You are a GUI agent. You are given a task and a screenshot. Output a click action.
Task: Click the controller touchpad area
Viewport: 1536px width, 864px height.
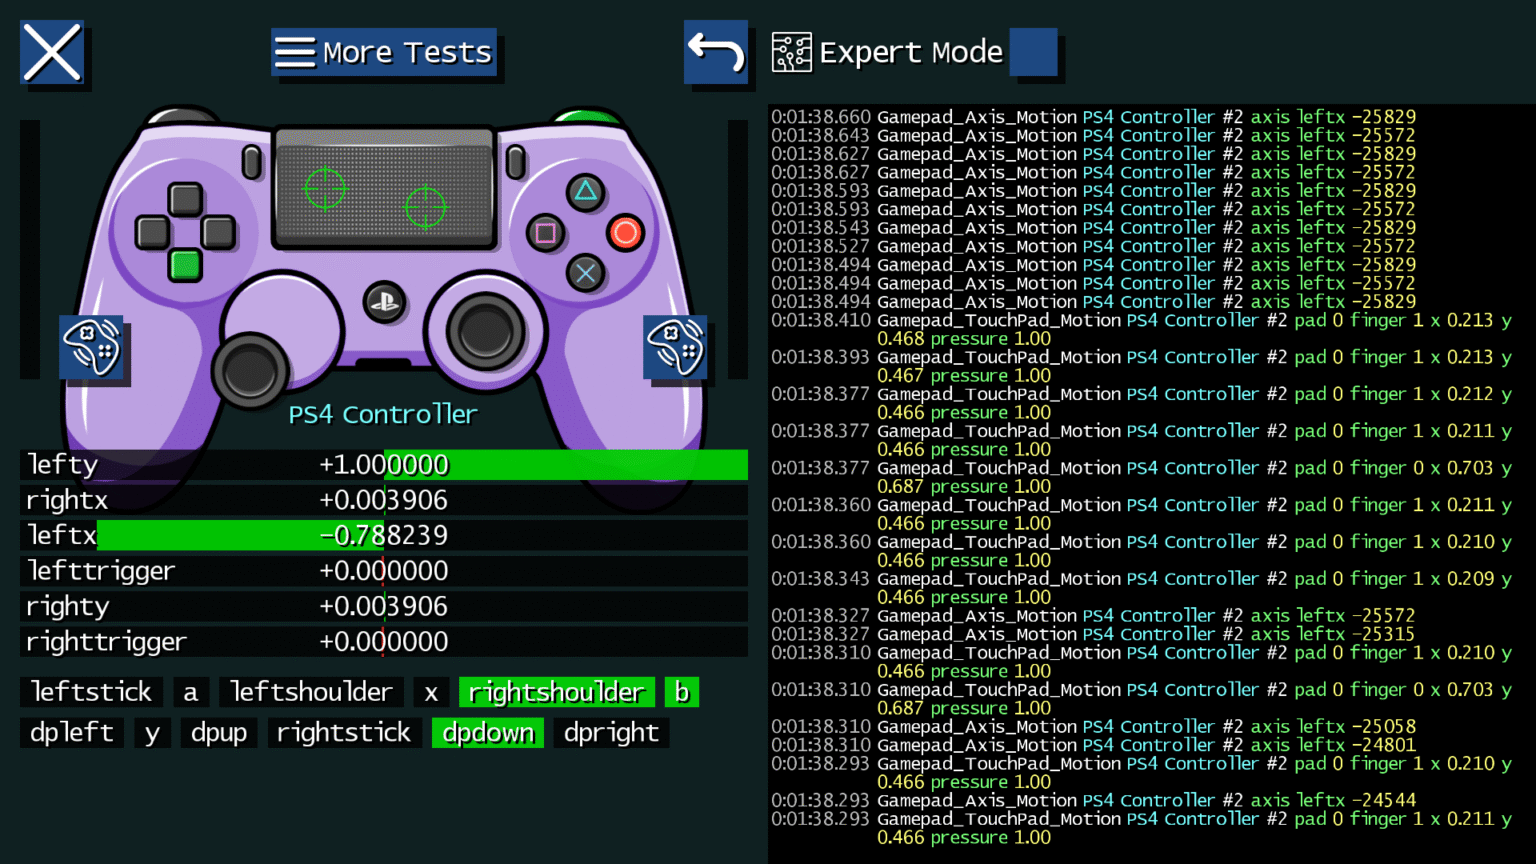pos(385,190)
